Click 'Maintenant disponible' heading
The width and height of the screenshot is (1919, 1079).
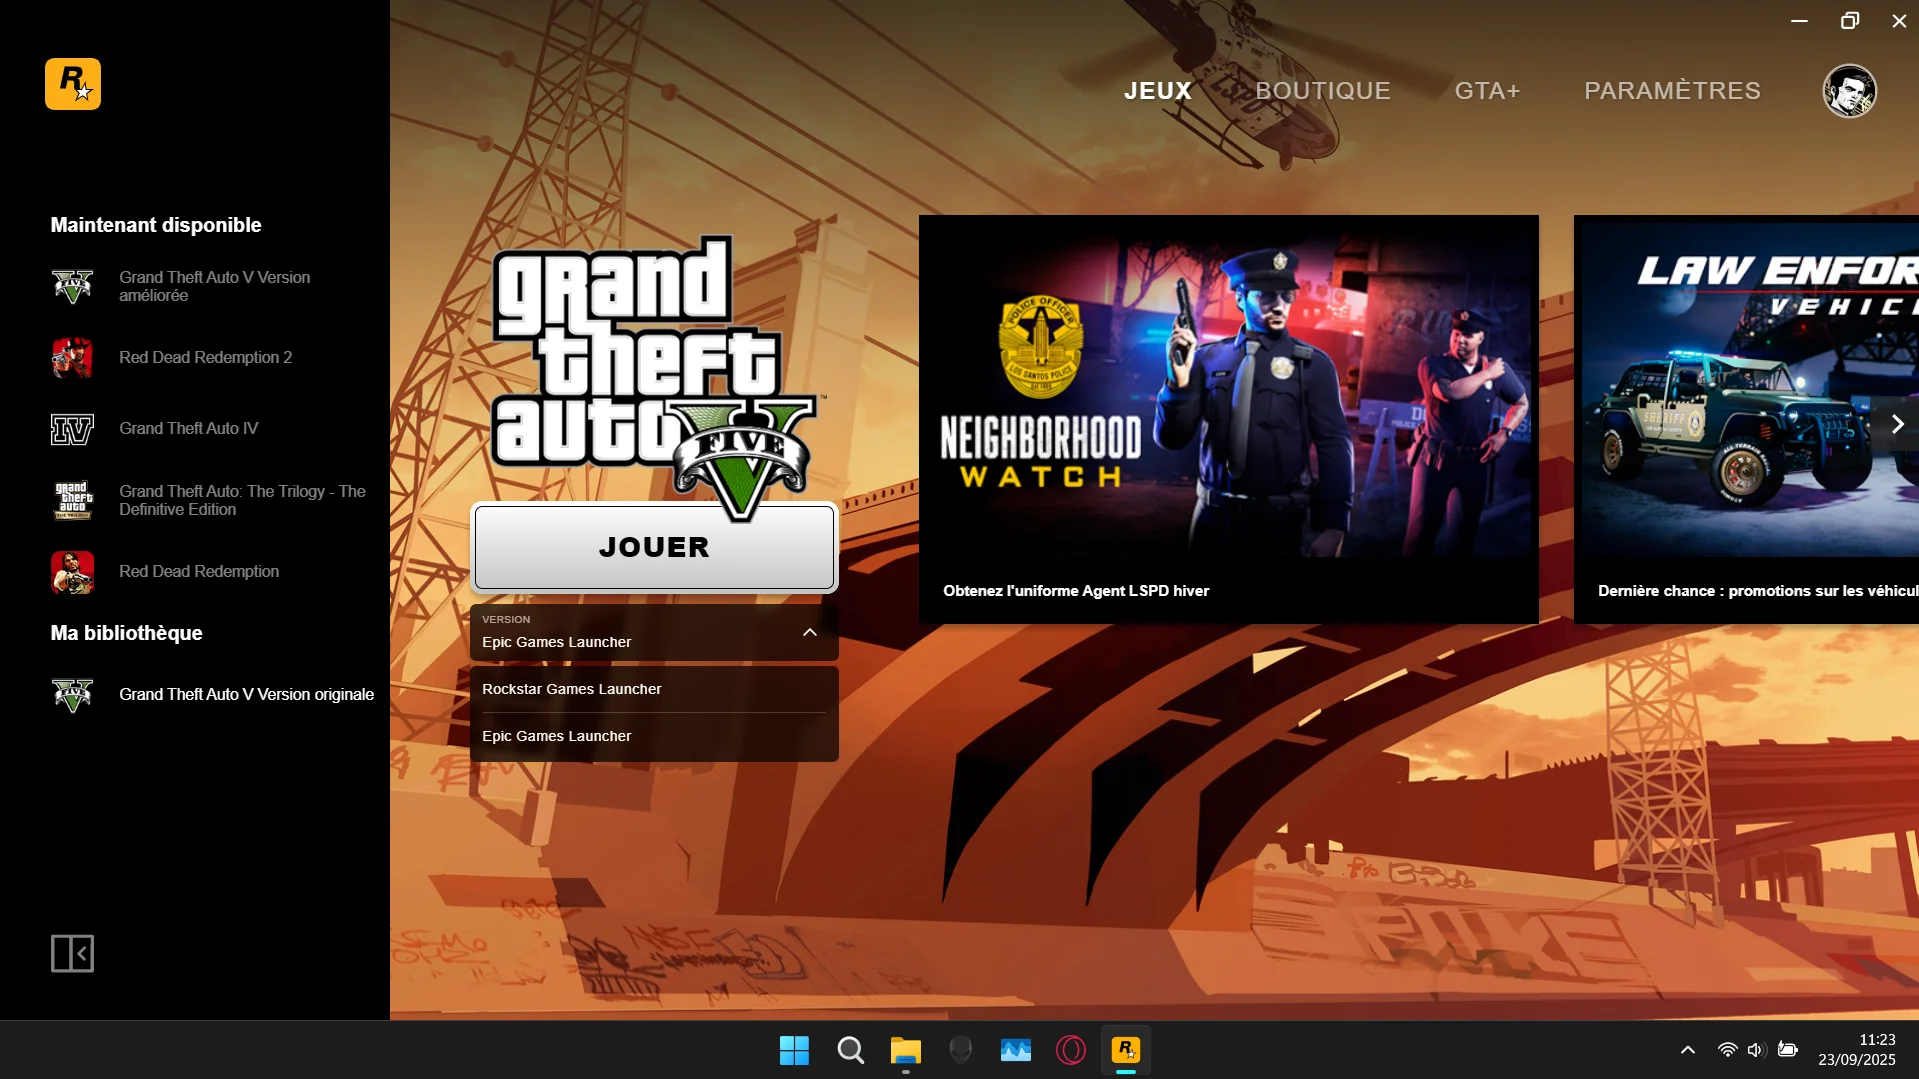click(156, 225)
